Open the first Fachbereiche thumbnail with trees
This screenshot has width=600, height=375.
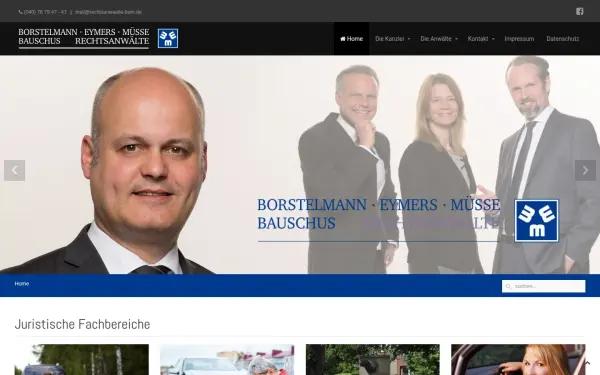82,359
